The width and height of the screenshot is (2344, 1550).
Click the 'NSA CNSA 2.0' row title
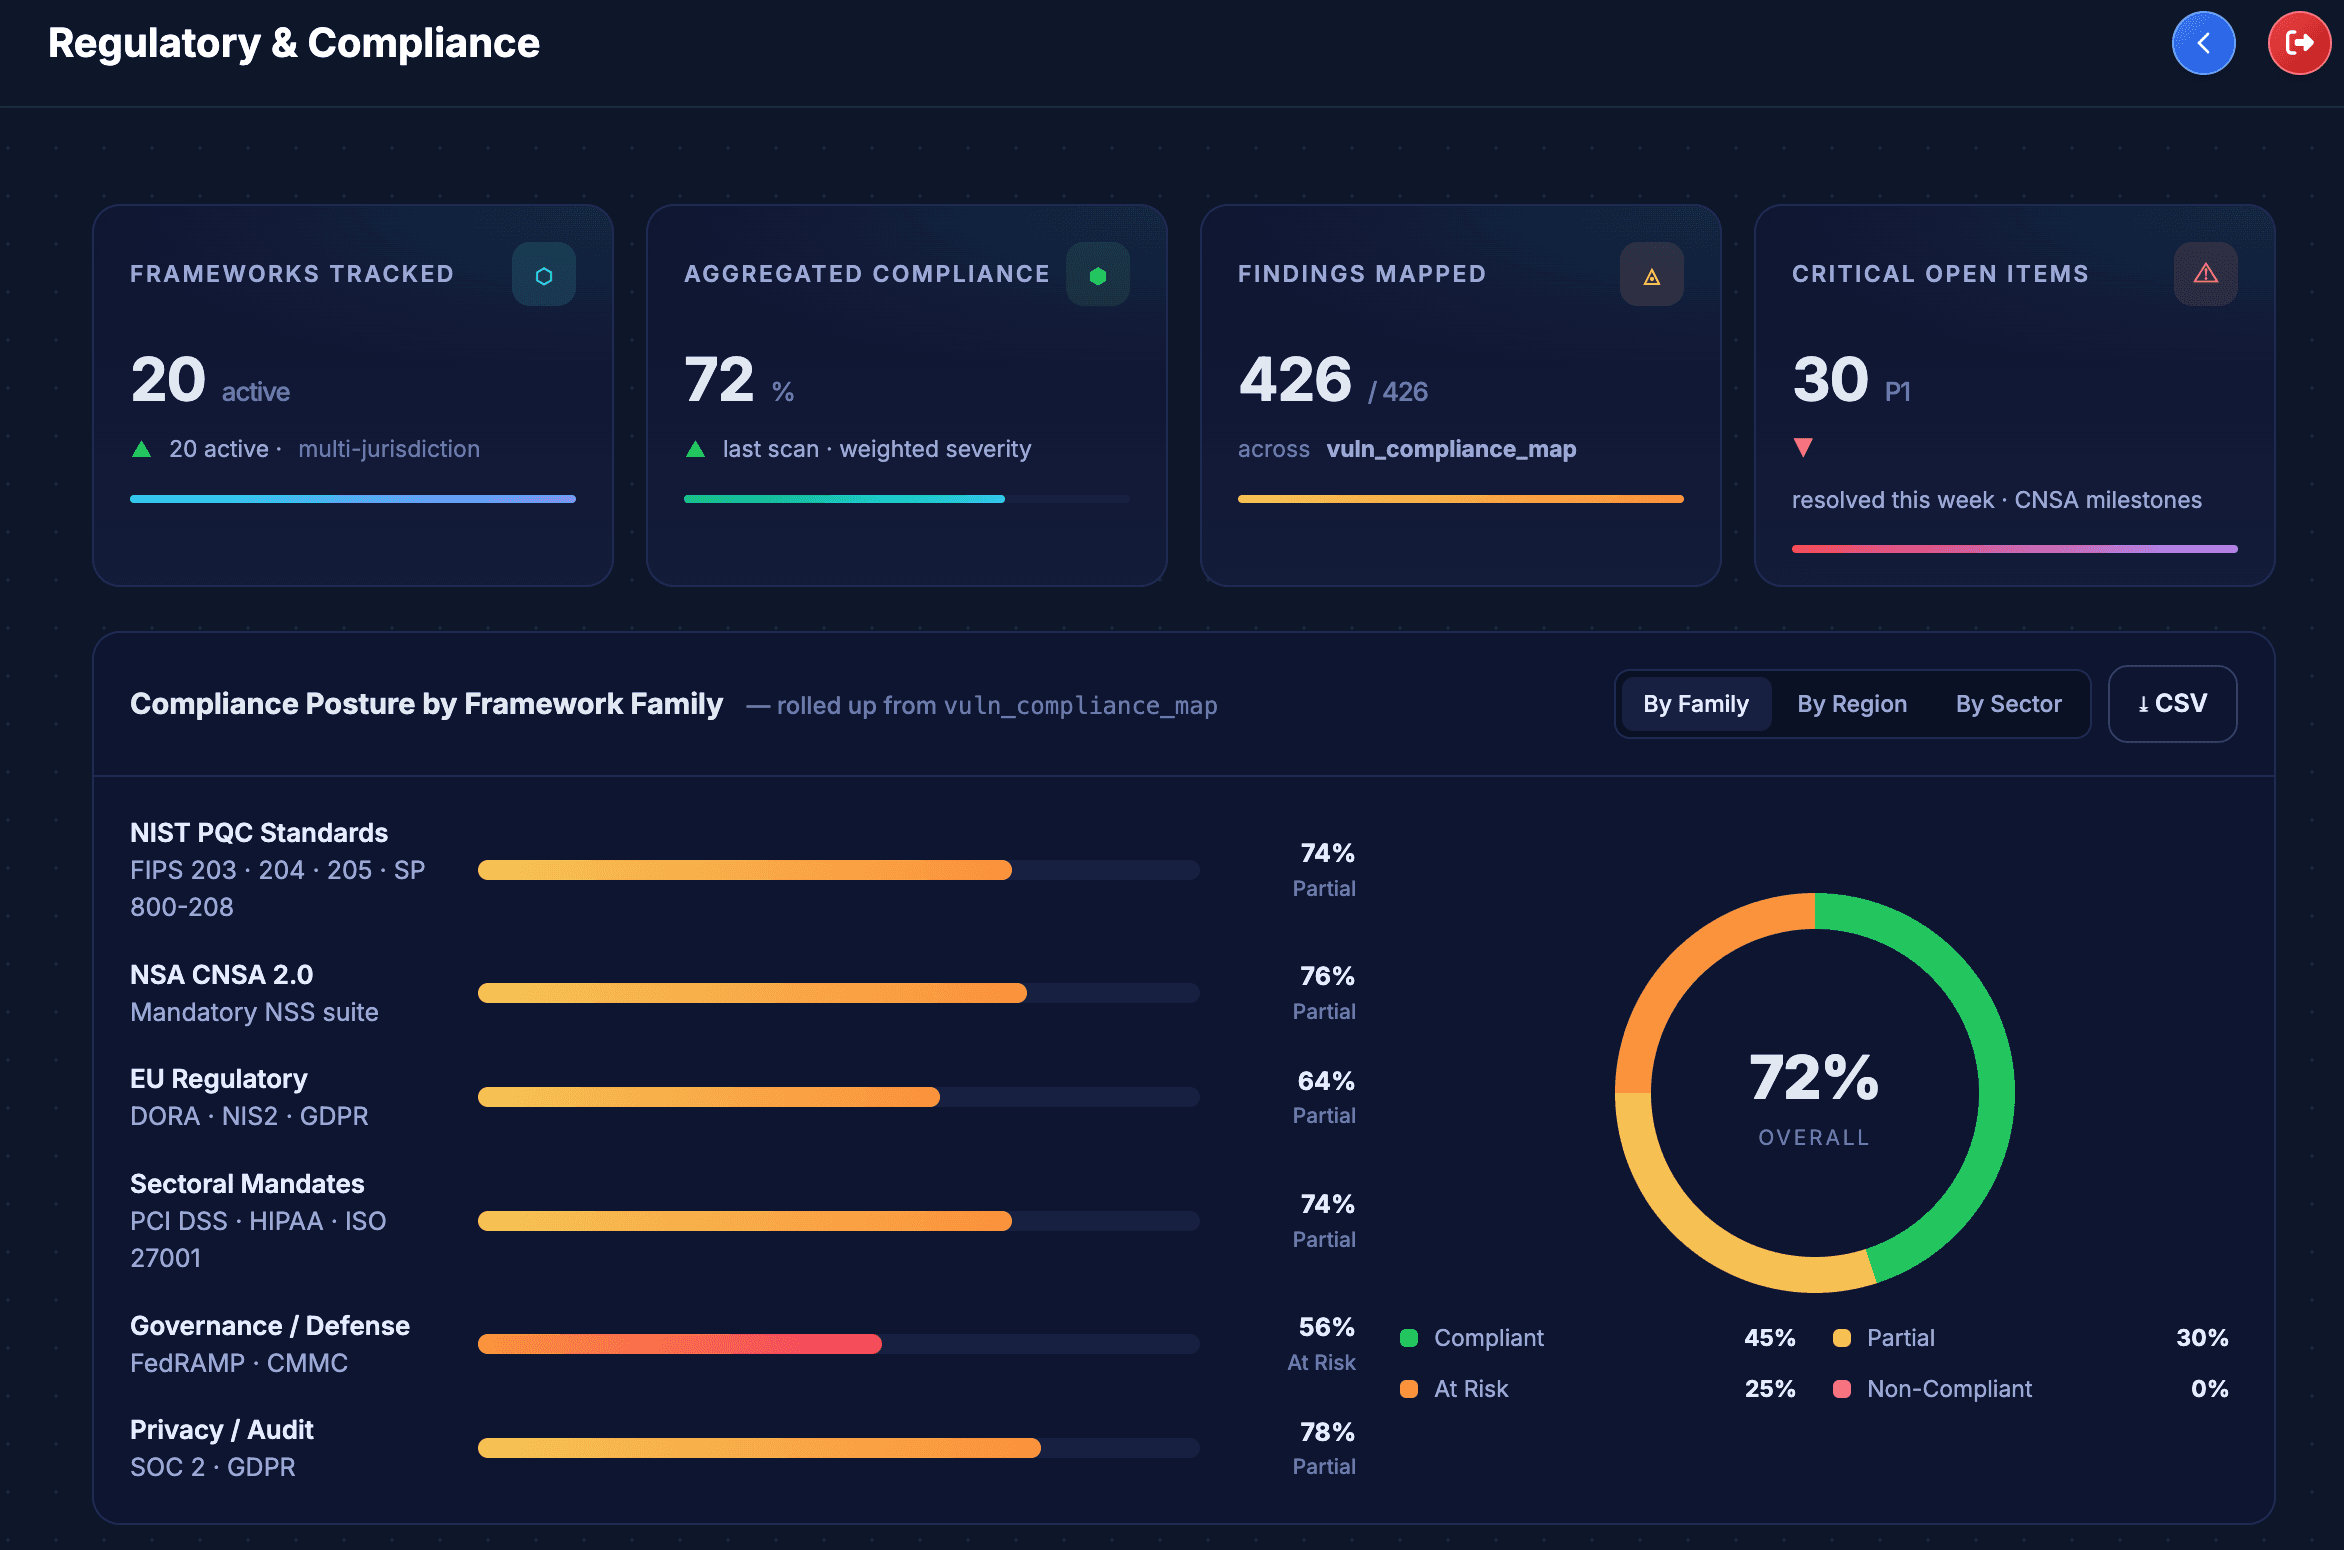point(222,975)
